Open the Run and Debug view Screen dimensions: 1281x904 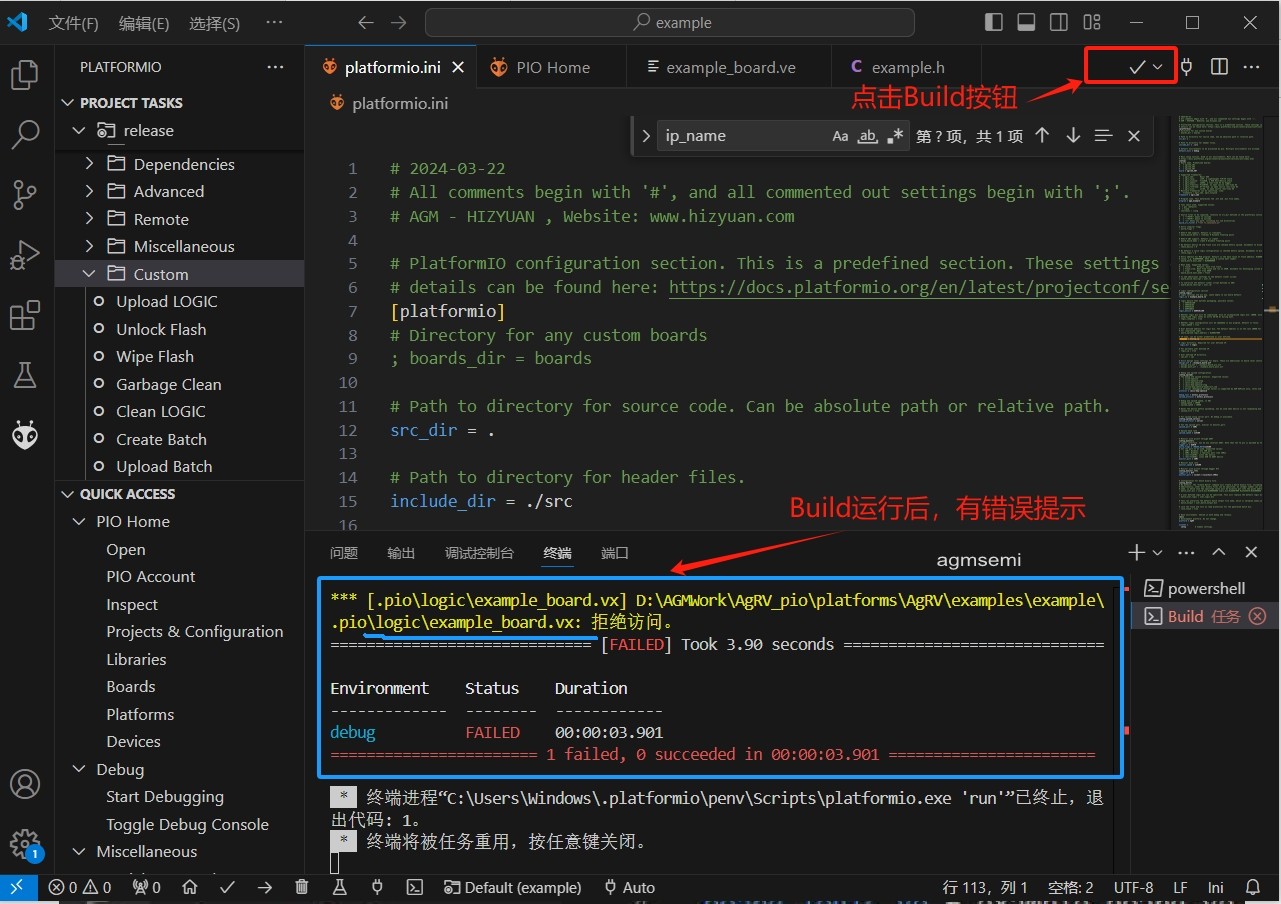pos(25,255)
